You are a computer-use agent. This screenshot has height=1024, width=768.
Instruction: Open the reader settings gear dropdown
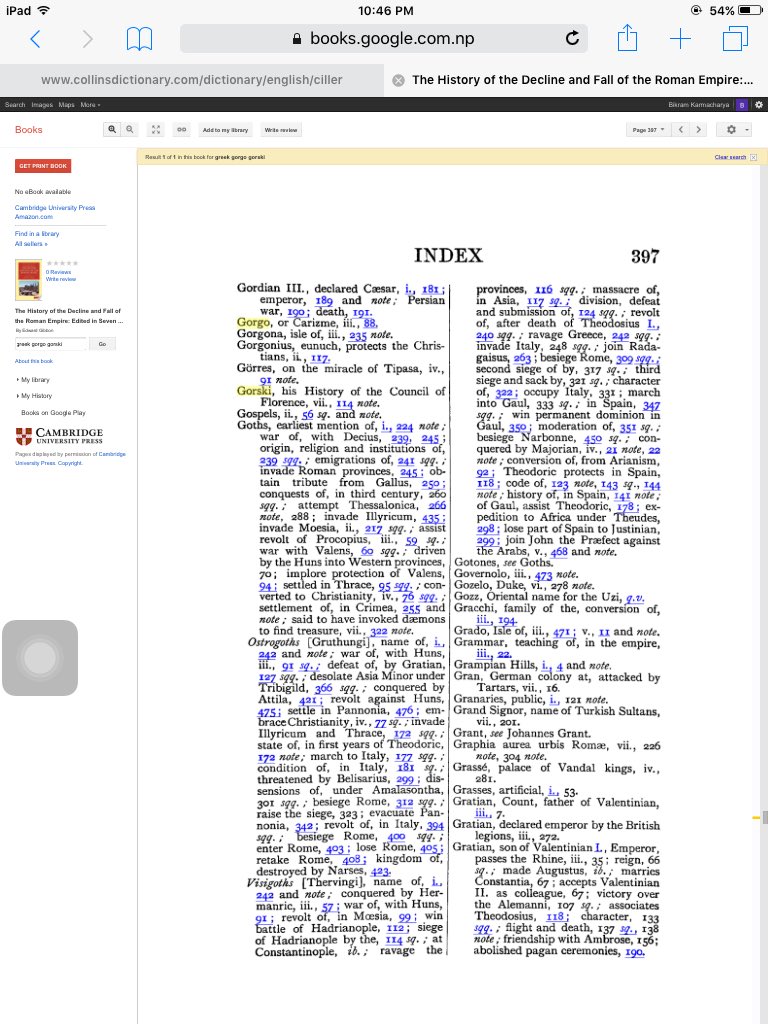tap(735, 129)
